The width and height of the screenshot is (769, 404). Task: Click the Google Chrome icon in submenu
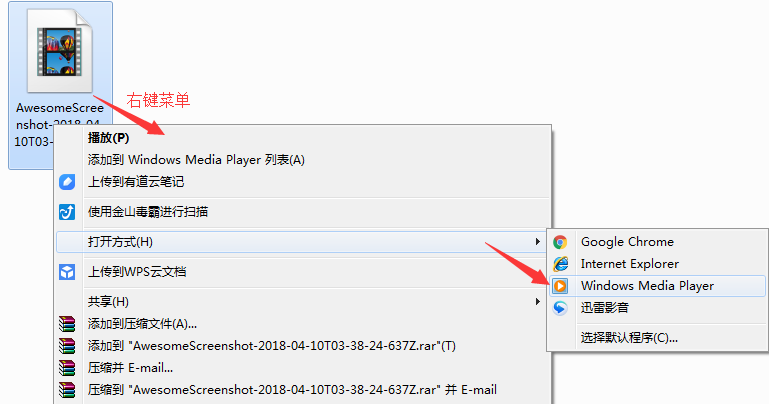click(x=560, y=242)
